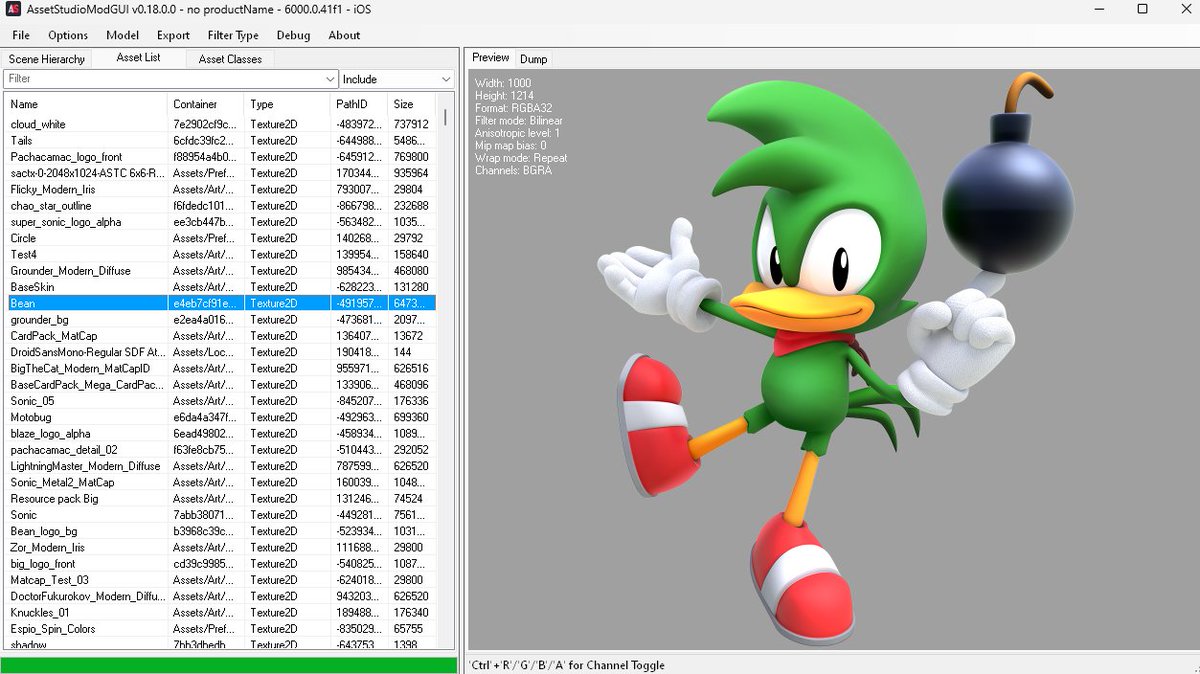Select the Tails asset row
This screenshot has height=674, width=1200.
coord(220,141)
